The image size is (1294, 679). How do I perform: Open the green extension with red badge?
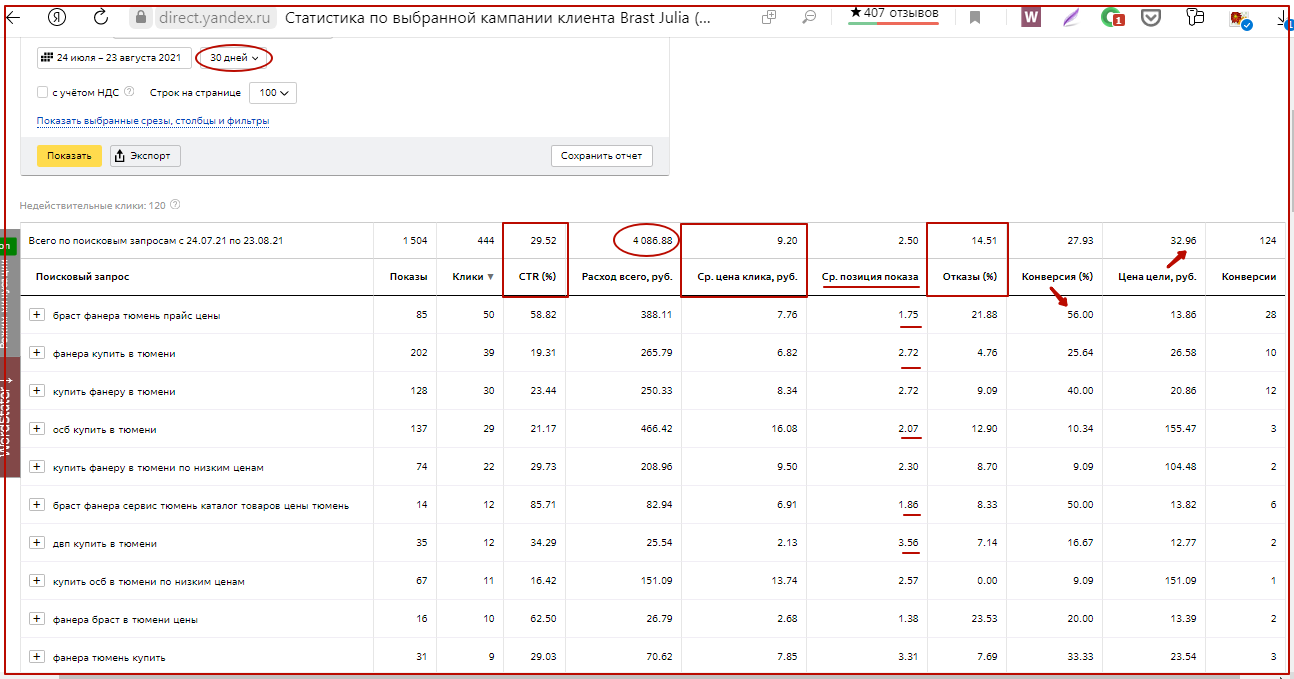click(x=1111, y=18)
